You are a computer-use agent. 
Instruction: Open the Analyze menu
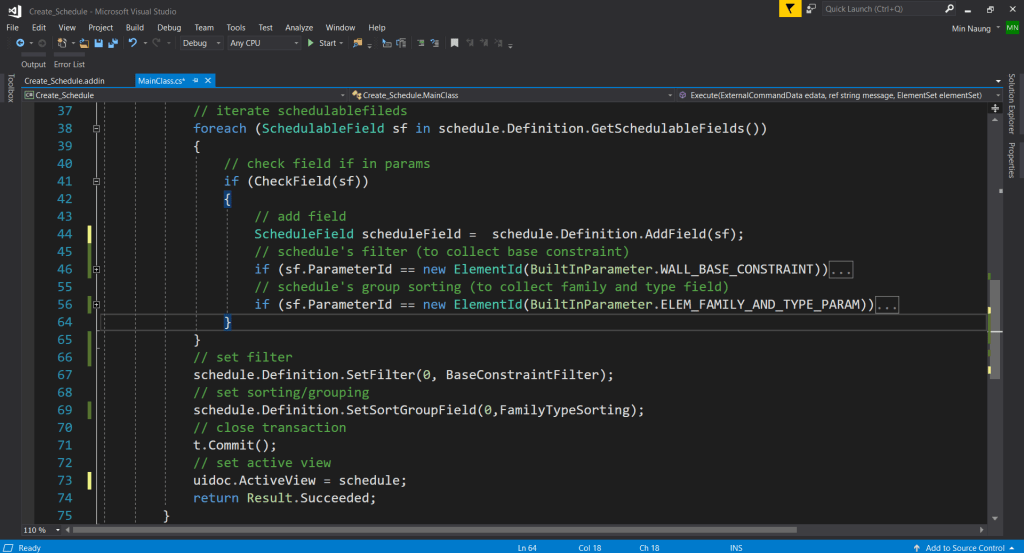tap(298, 27)
